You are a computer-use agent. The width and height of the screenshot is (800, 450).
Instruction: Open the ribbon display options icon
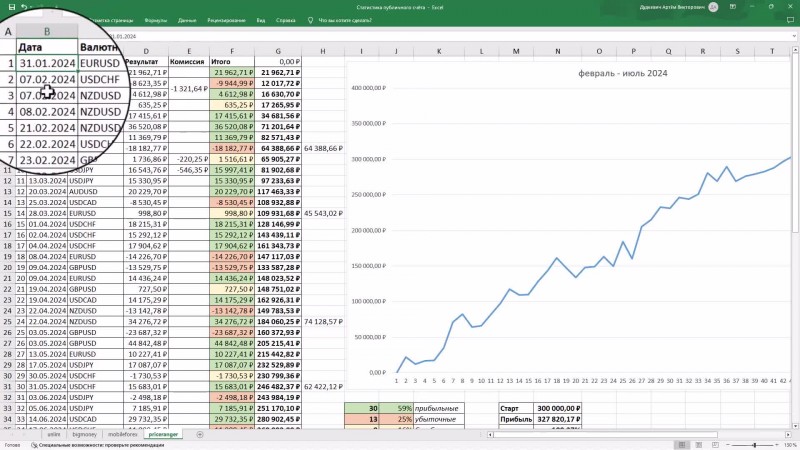click(x=733, y=7)
